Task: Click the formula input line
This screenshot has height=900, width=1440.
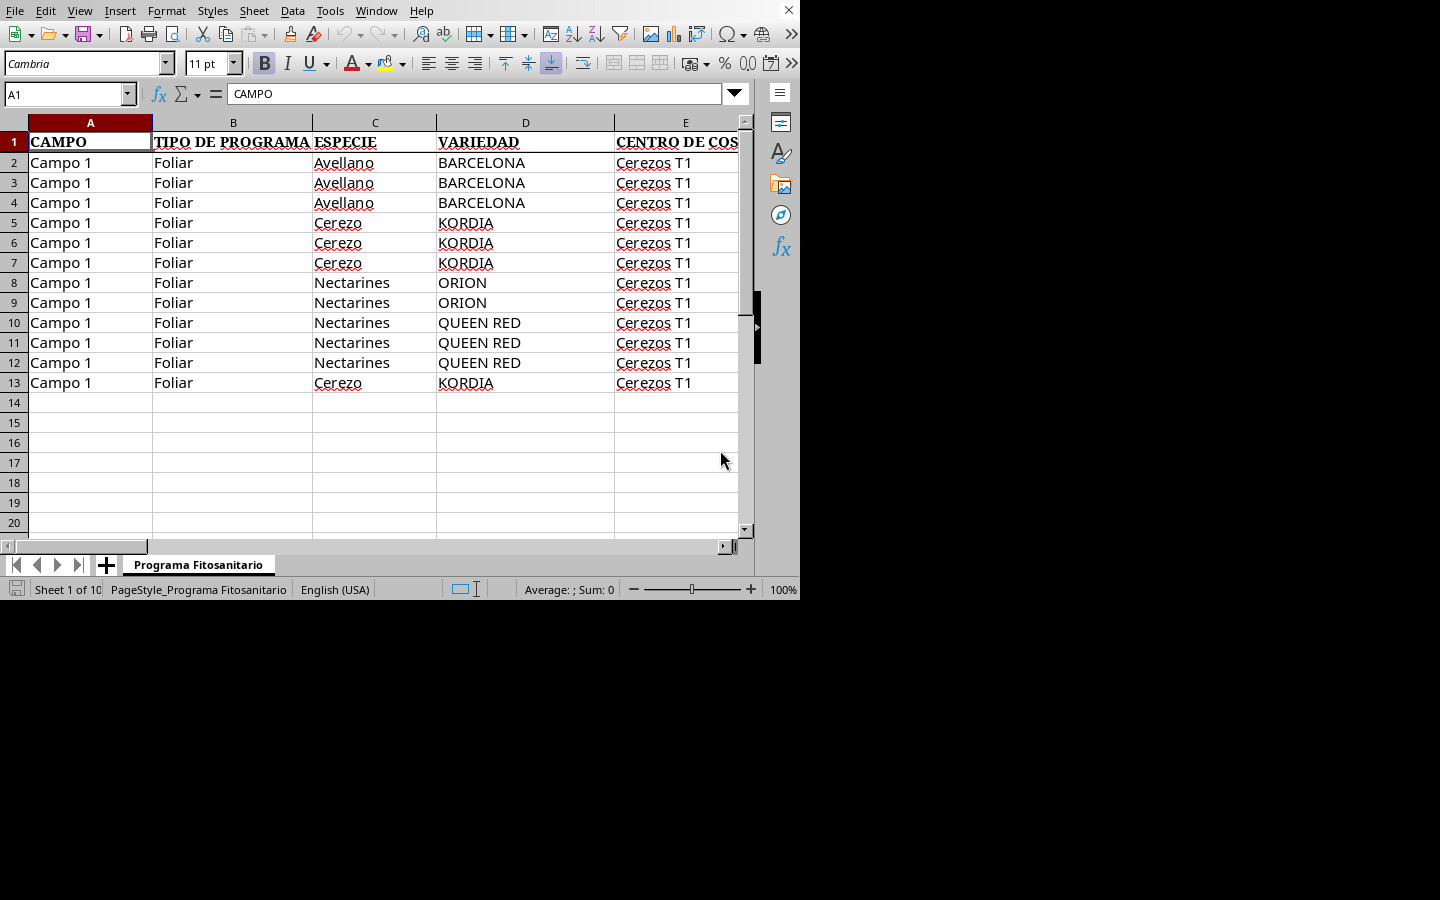Action: point(474,93)
